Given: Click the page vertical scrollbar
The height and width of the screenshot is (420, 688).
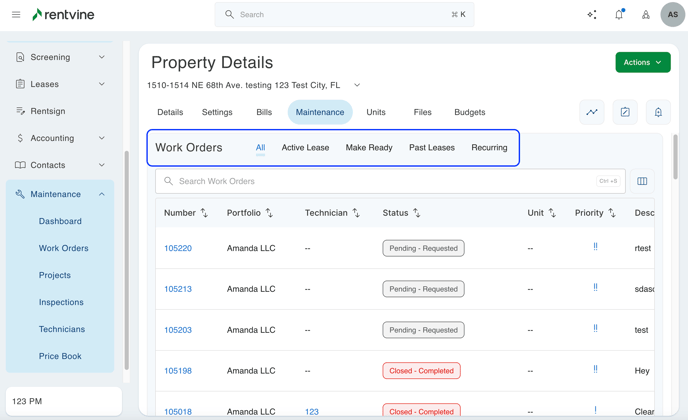Looking at the screenshot, I should coord(676,157).
